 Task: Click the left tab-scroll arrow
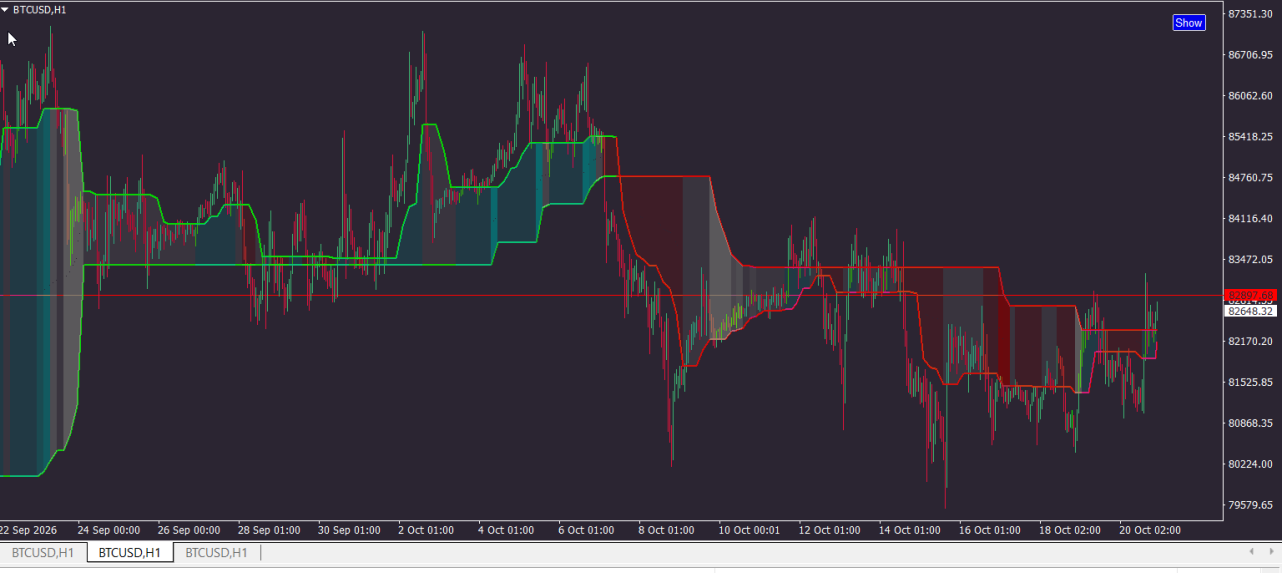1252,551
